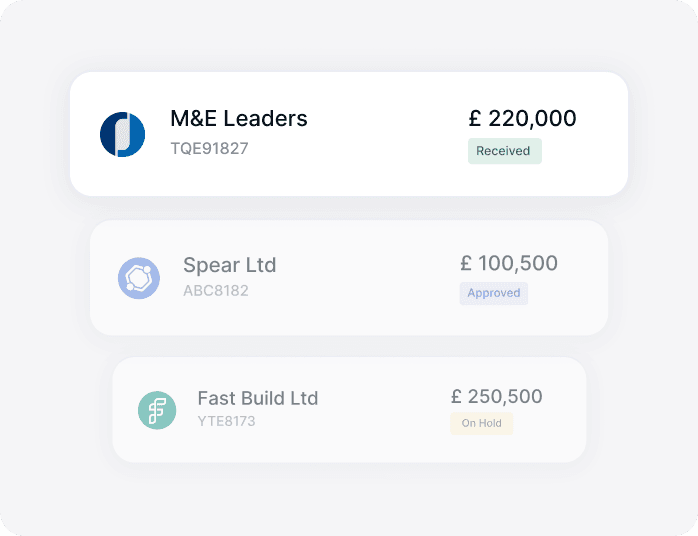Click the Approved status badge
The width and height of the screenshot is (698, 536).
494,293
